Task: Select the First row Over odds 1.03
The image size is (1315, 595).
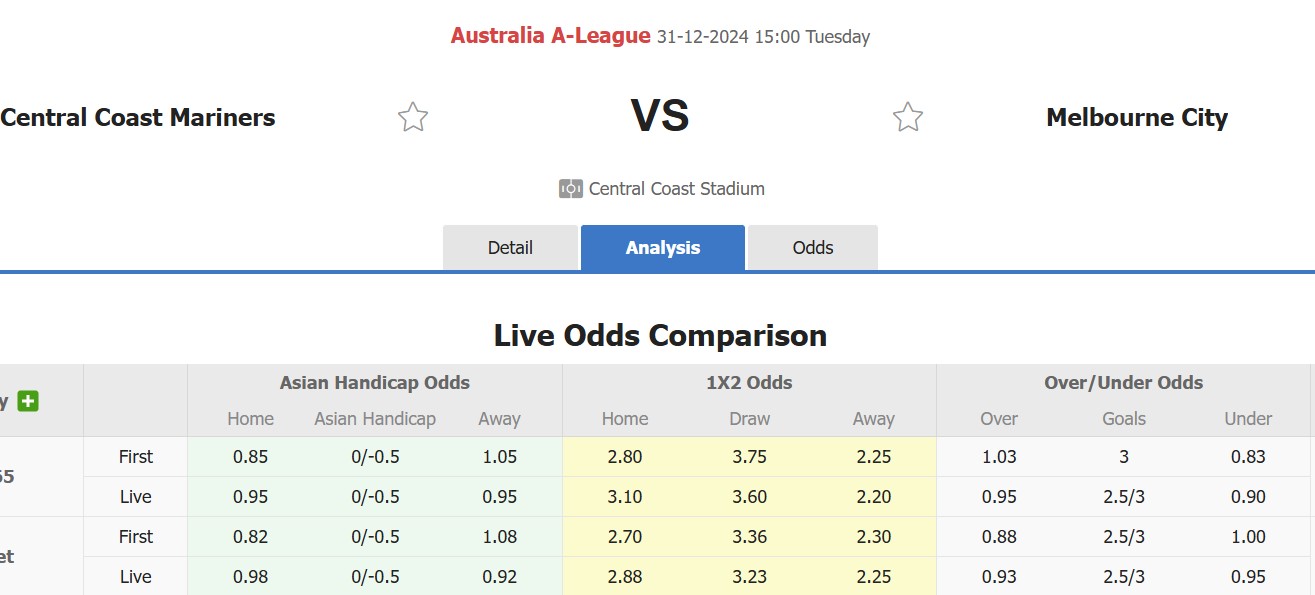Action: pos(999,456)
